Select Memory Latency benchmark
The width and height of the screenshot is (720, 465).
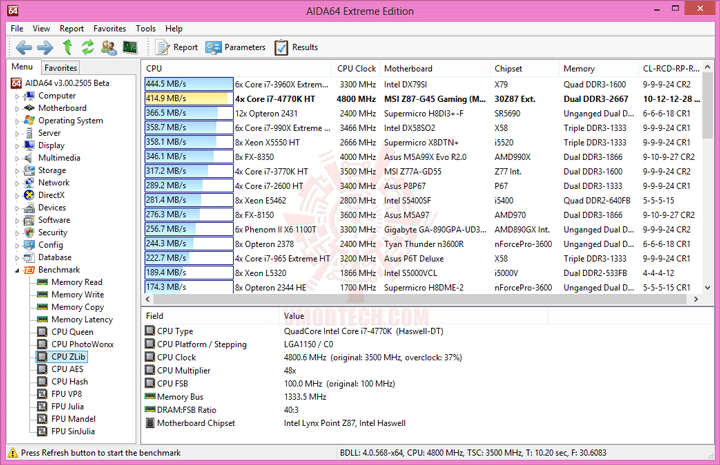tap(82, 319)
